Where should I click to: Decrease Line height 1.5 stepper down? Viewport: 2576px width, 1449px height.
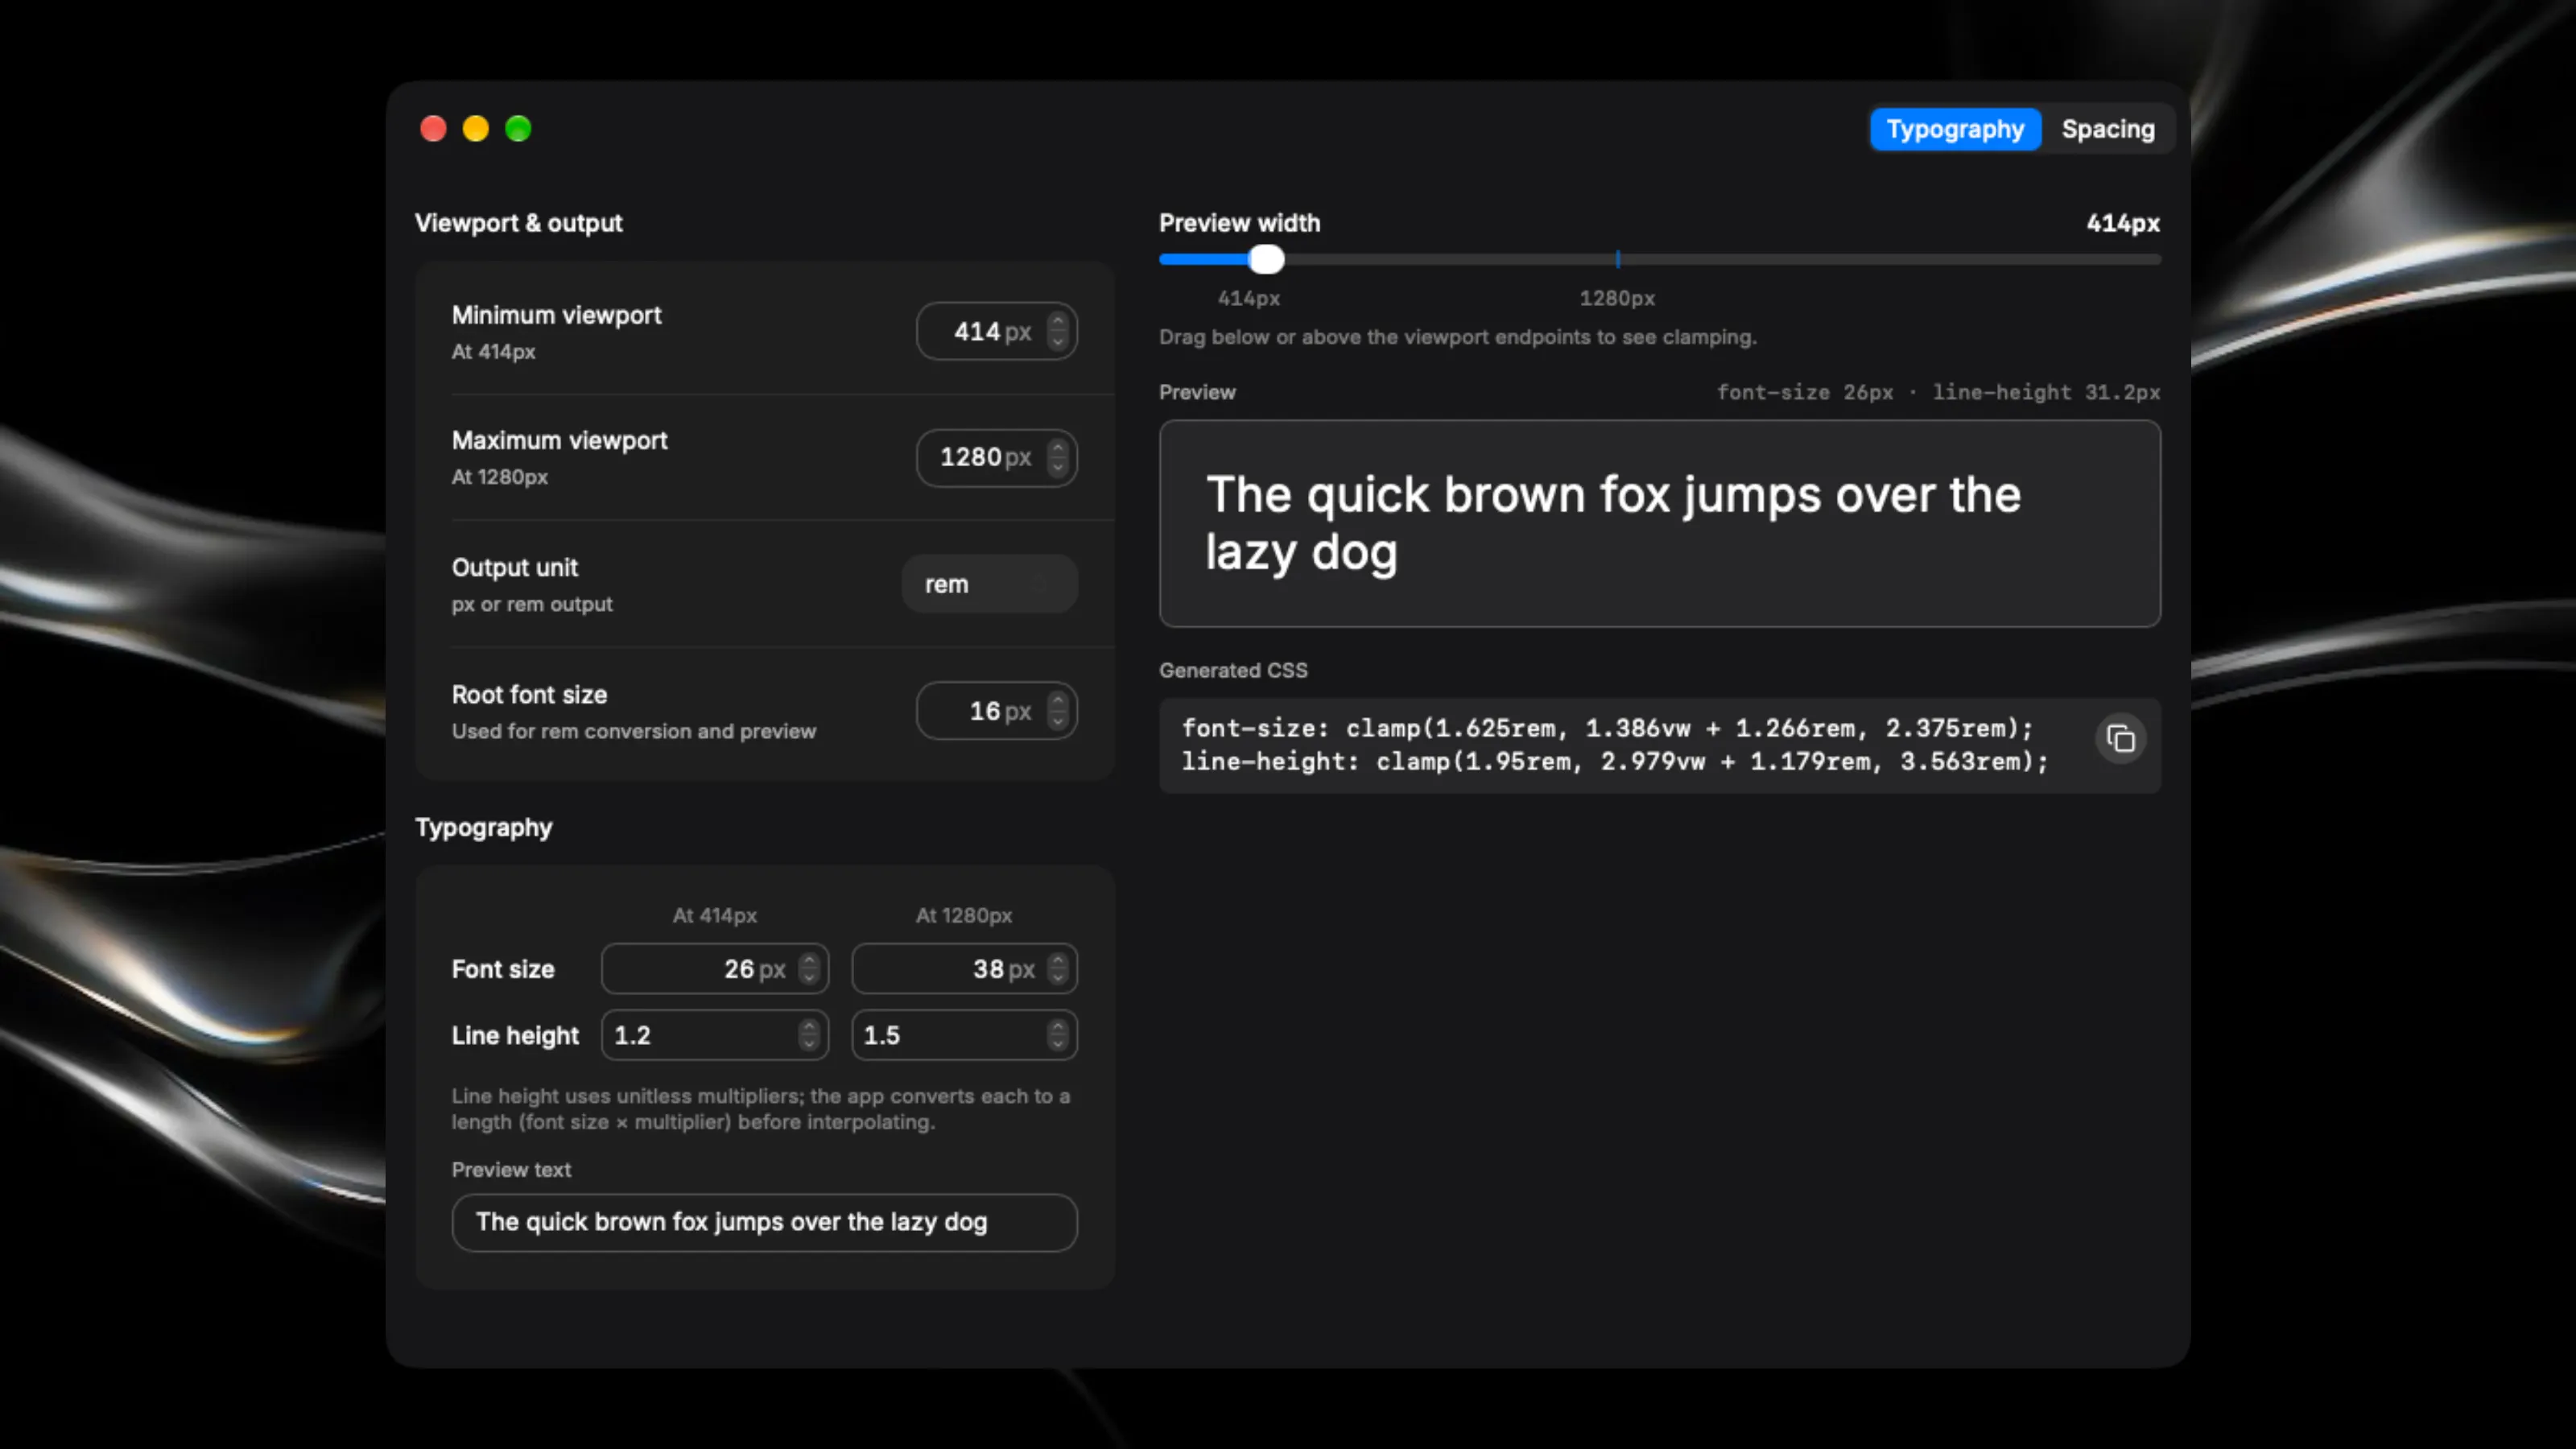tap(1058, 1045)
